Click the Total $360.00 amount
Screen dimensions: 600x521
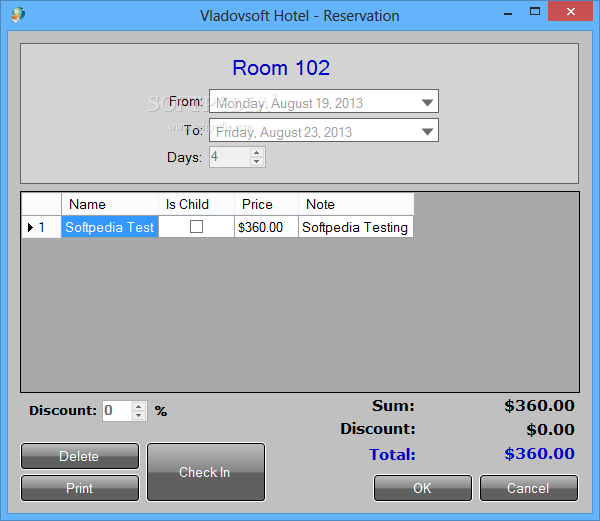(x=539, y=454)
